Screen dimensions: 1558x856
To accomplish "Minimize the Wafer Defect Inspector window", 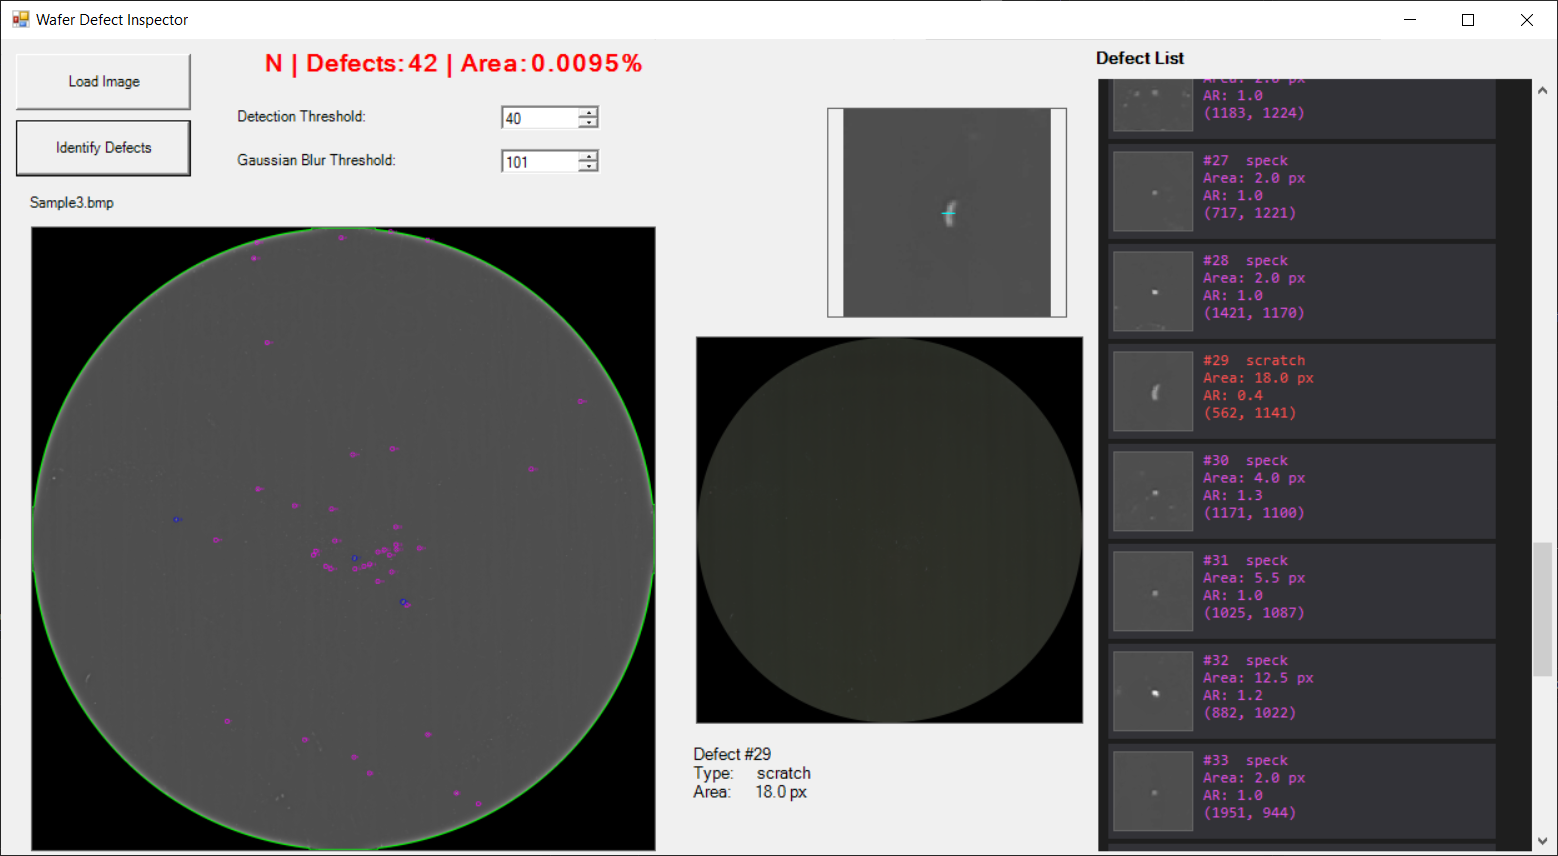I will click(x=1410, y=20).
